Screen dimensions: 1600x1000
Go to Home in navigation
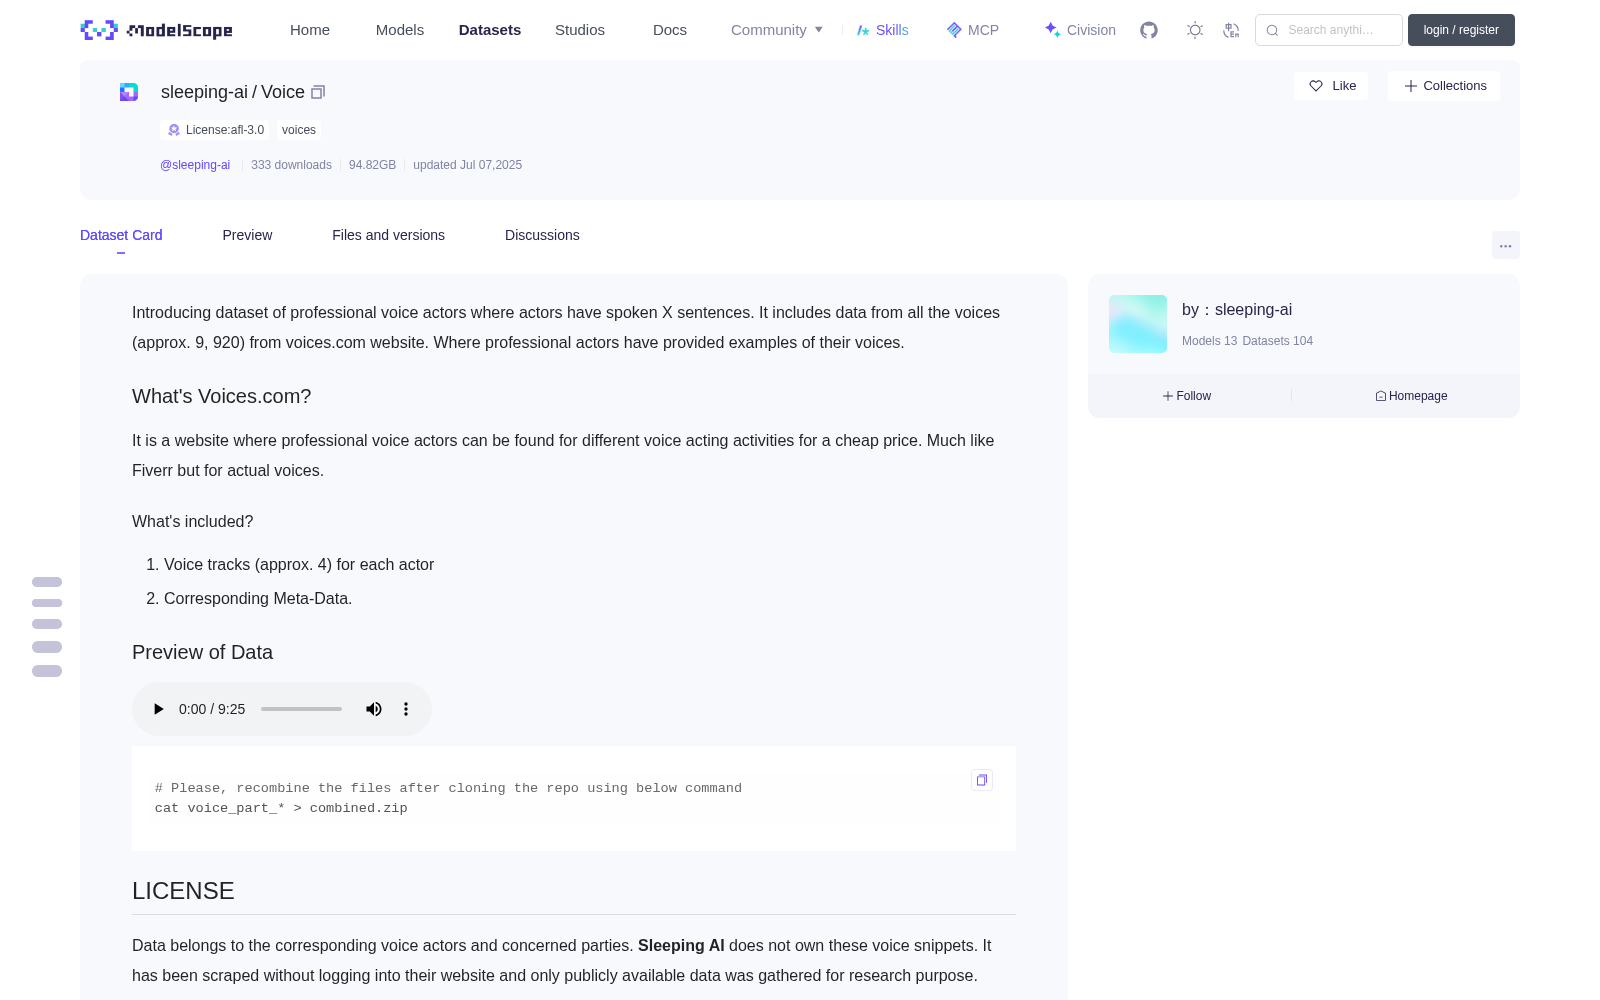(x=310, y=30)
